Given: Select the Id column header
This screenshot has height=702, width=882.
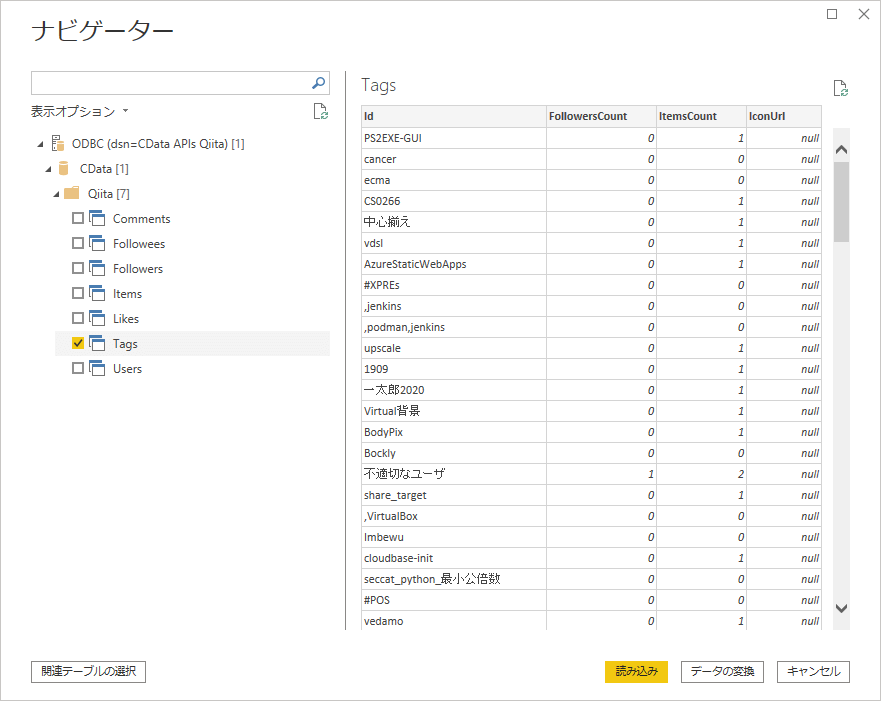Looking at the screenshot, I should (454, 116).
